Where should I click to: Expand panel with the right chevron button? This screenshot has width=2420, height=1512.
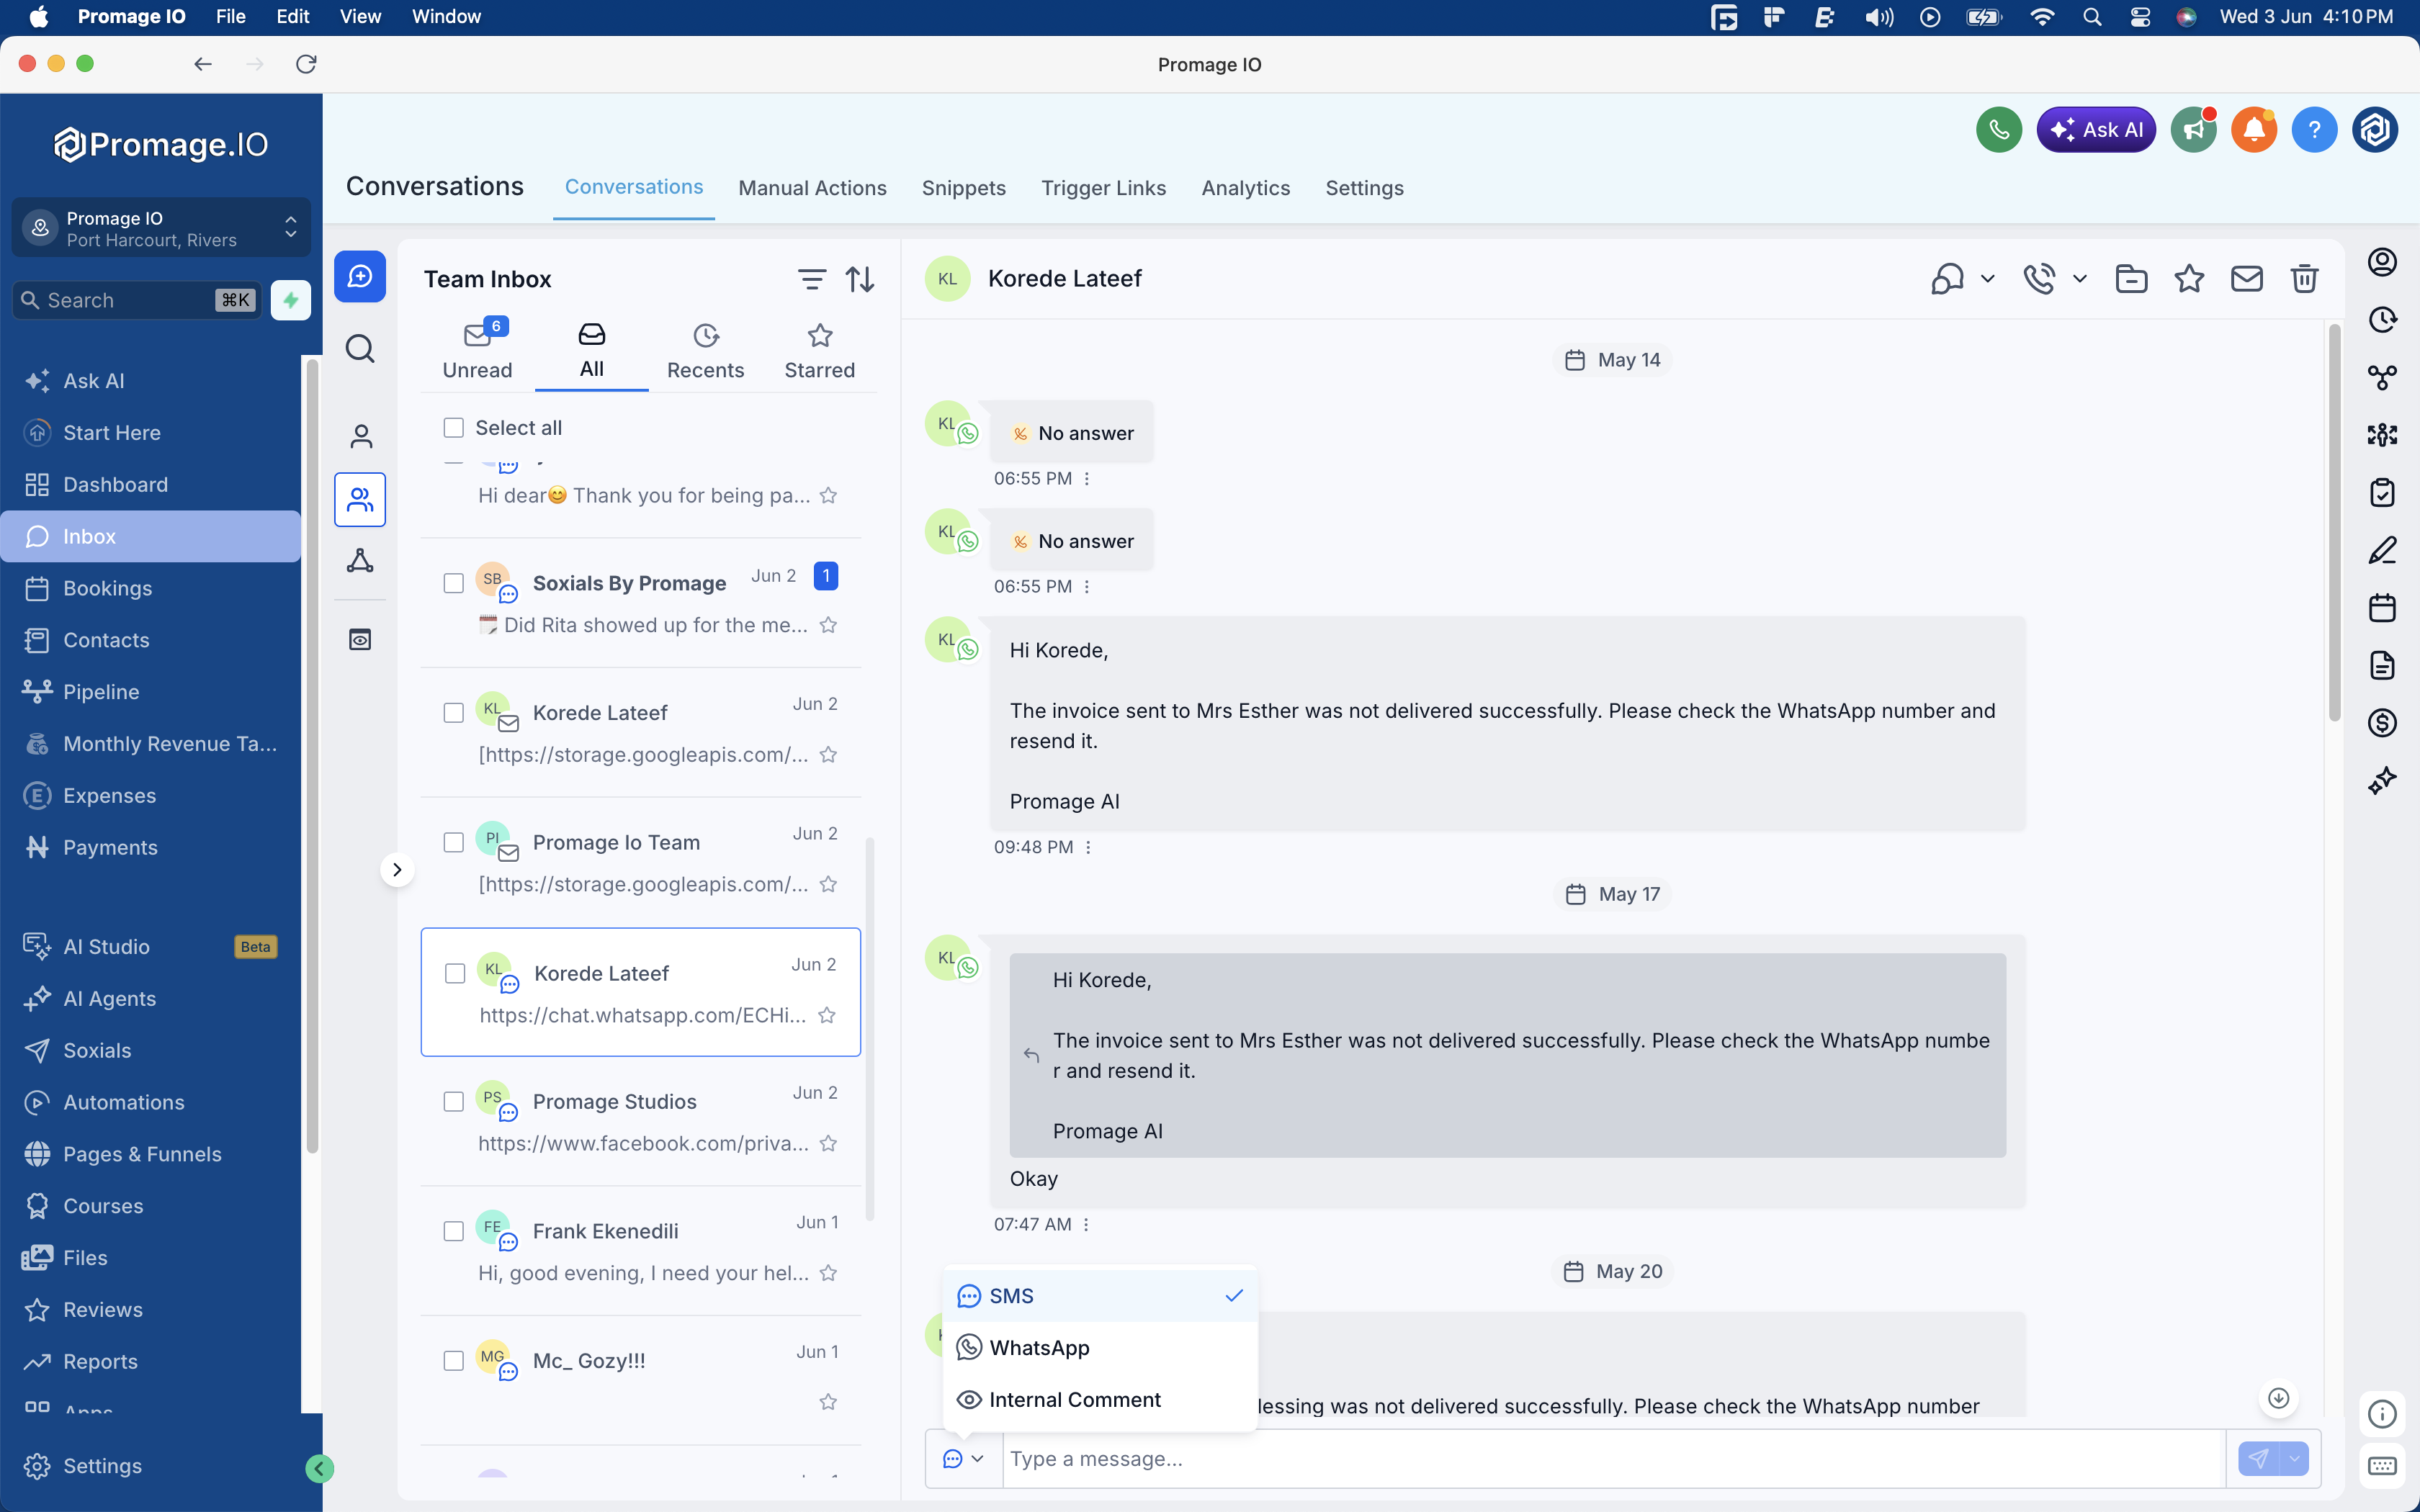click(397, 870)
